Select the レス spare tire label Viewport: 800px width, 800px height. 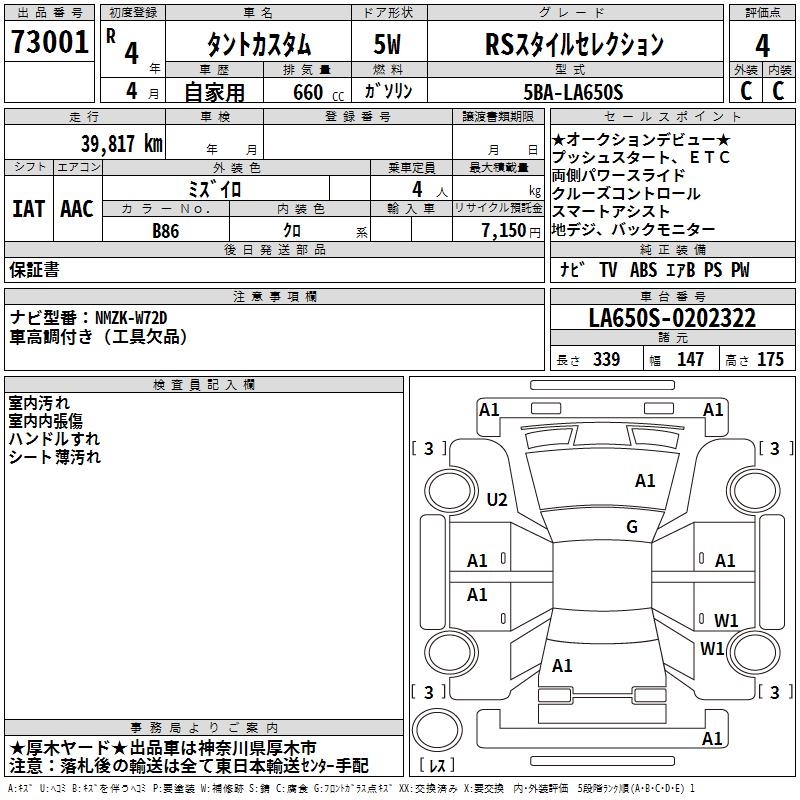pyautogui.click(x=437, y=765)
